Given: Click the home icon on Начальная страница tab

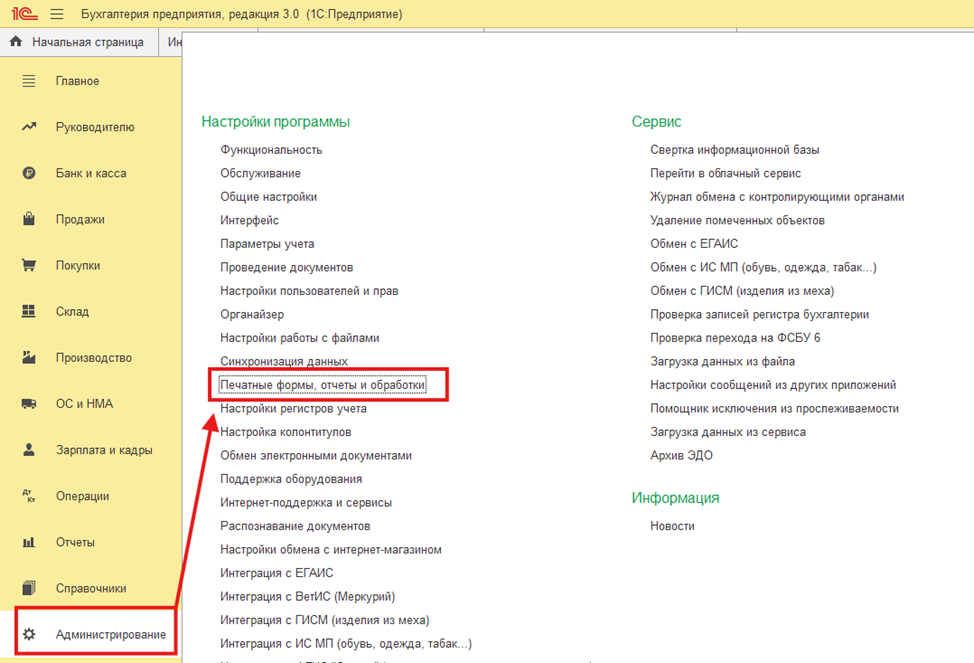Looking at the screenshot, I should [x=16, y=42].
